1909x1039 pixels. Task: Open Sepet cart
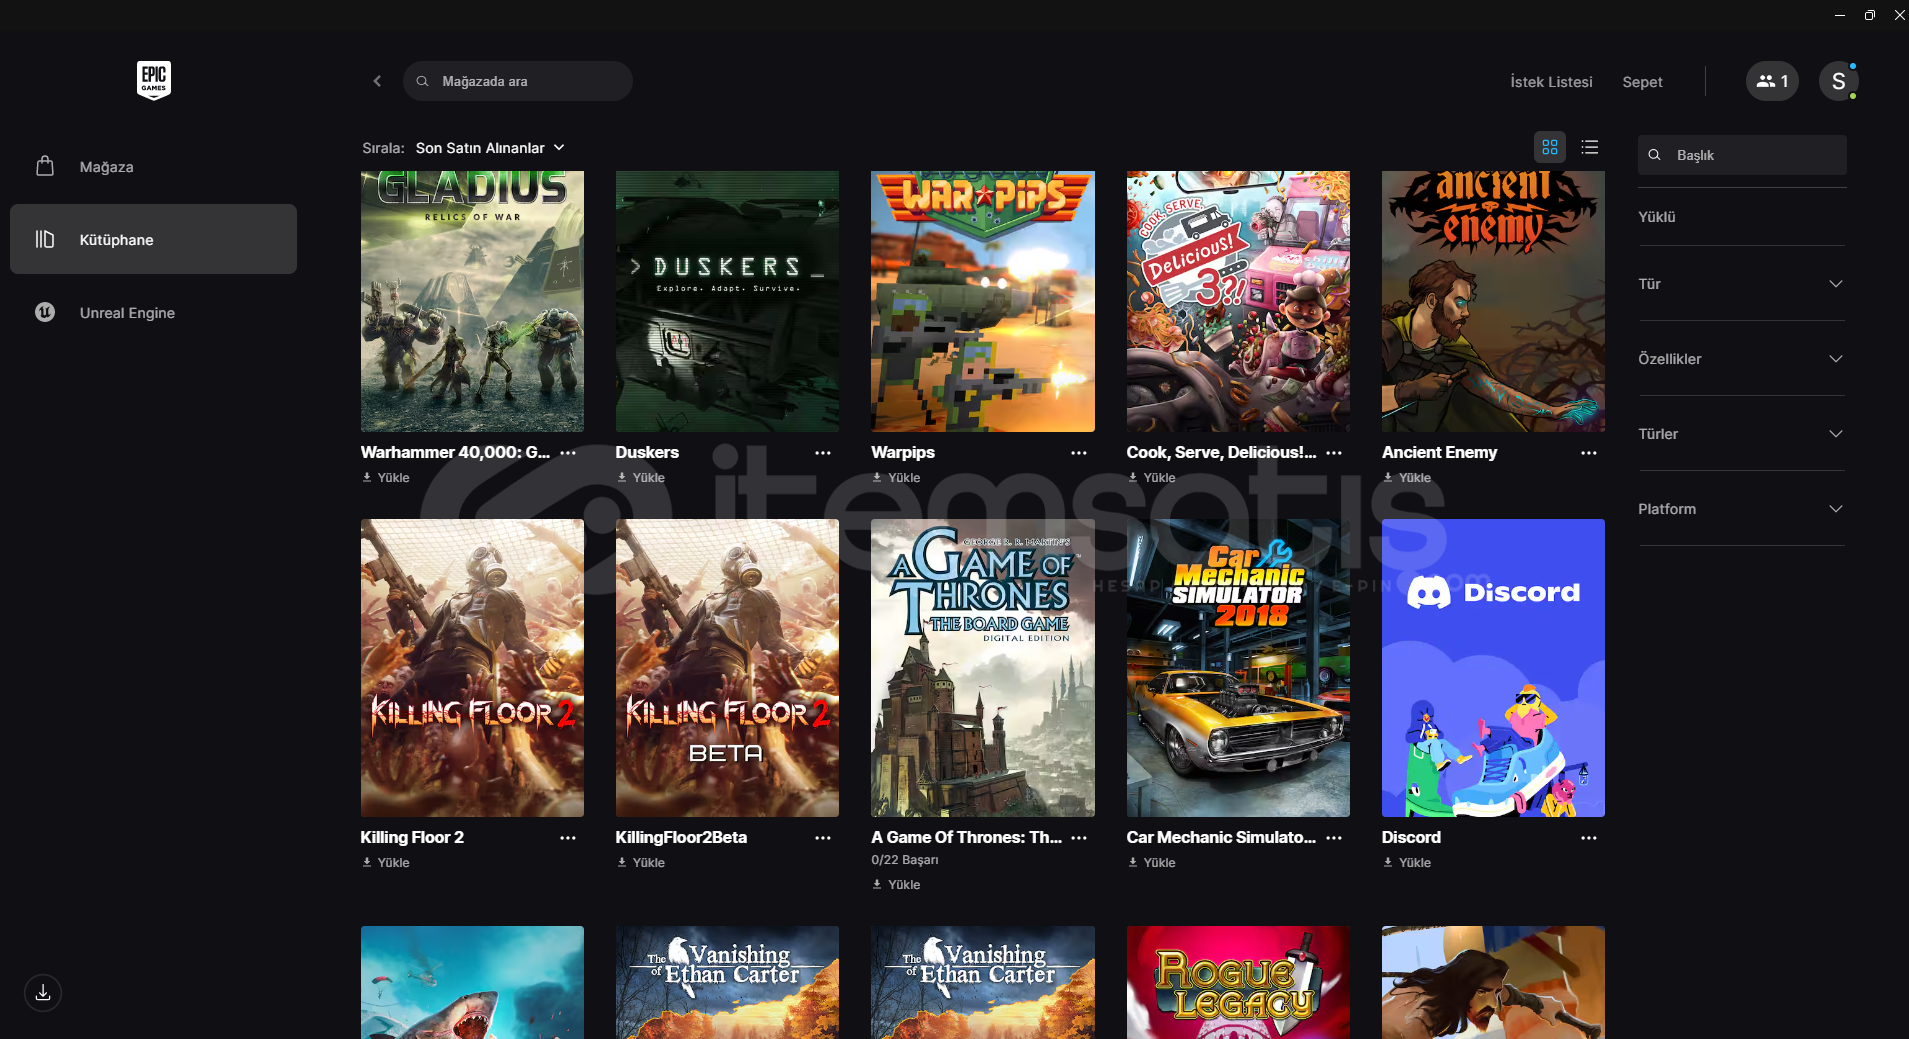(x=1642, y=82)
